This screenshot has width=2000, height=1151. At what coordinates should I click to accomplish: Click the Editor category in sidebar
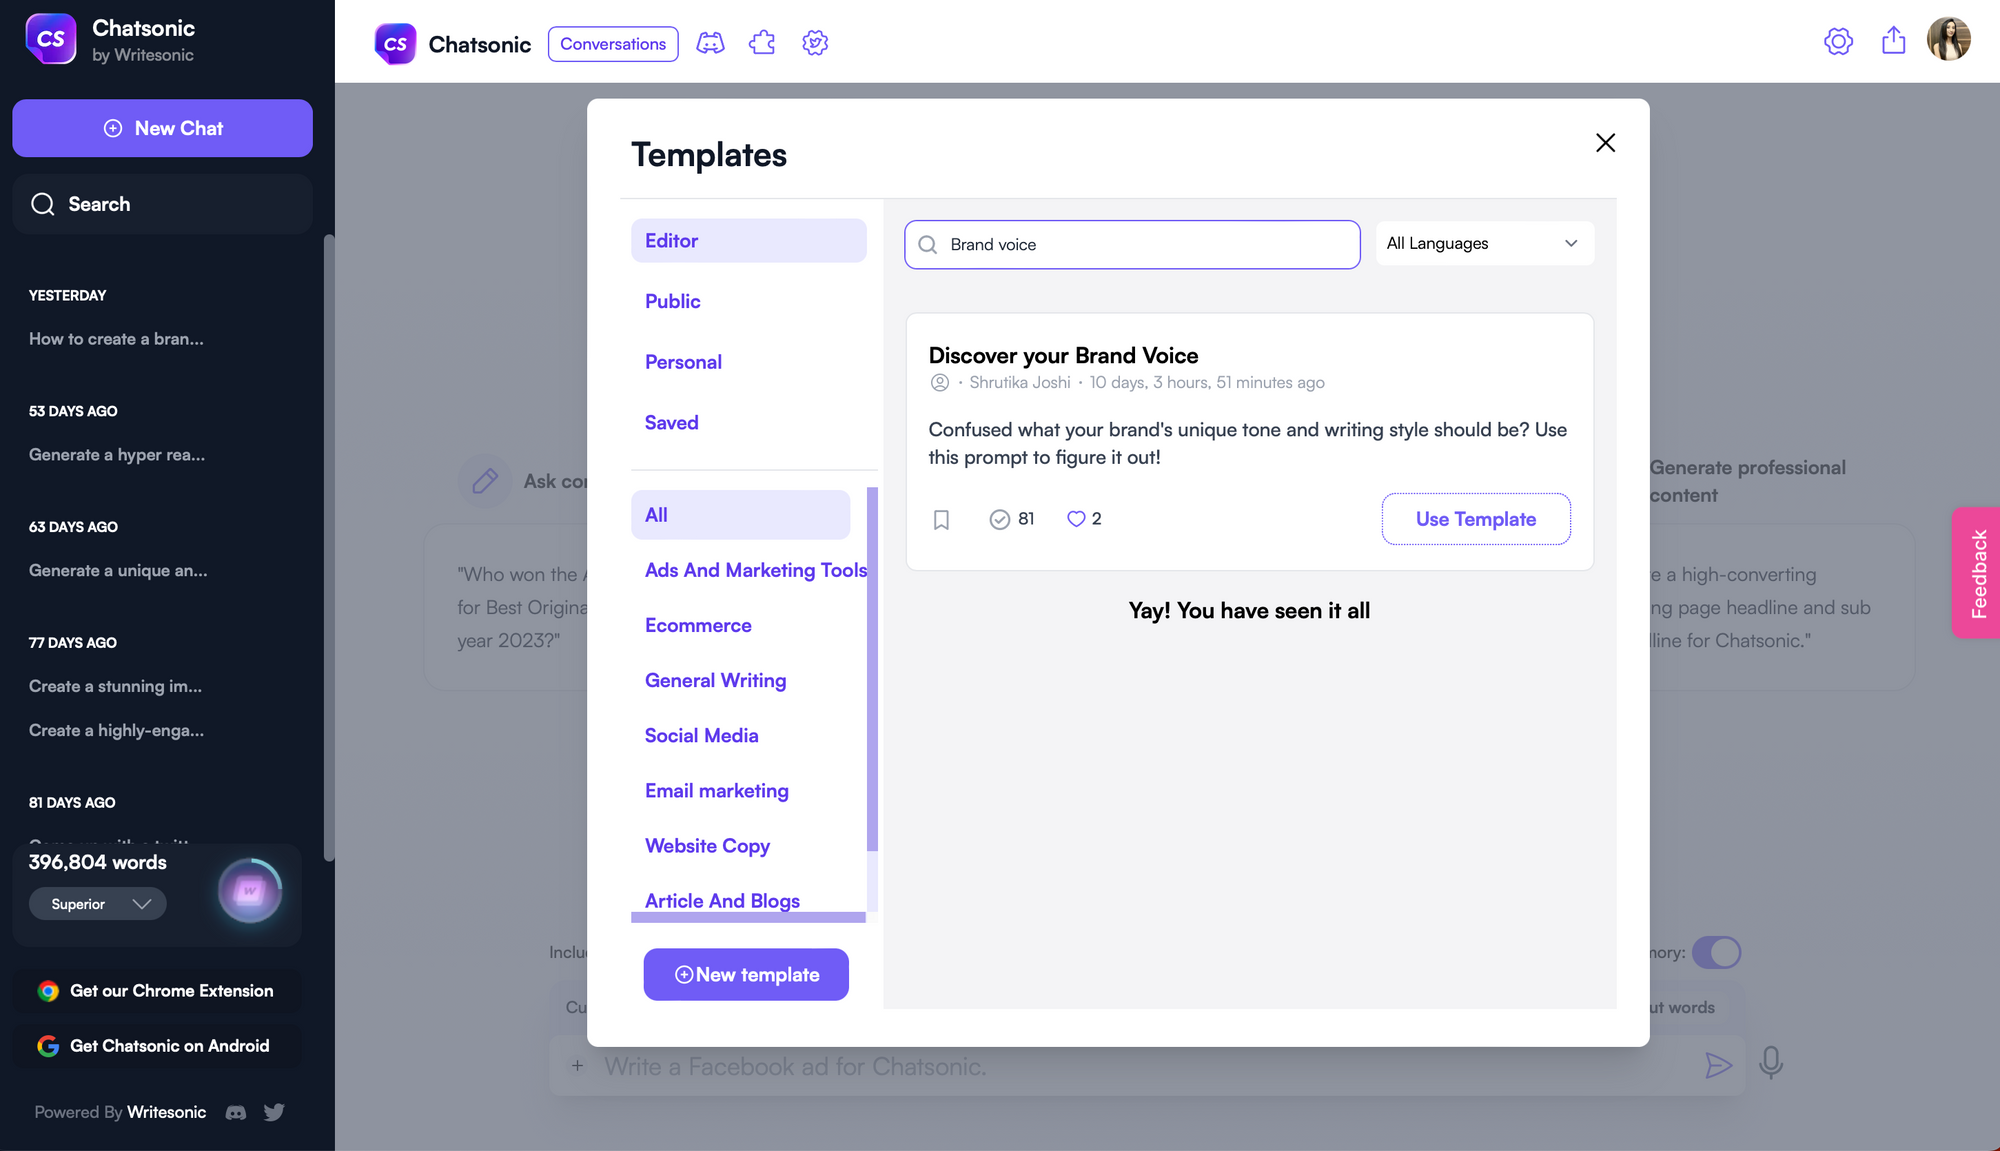point(749,240)
